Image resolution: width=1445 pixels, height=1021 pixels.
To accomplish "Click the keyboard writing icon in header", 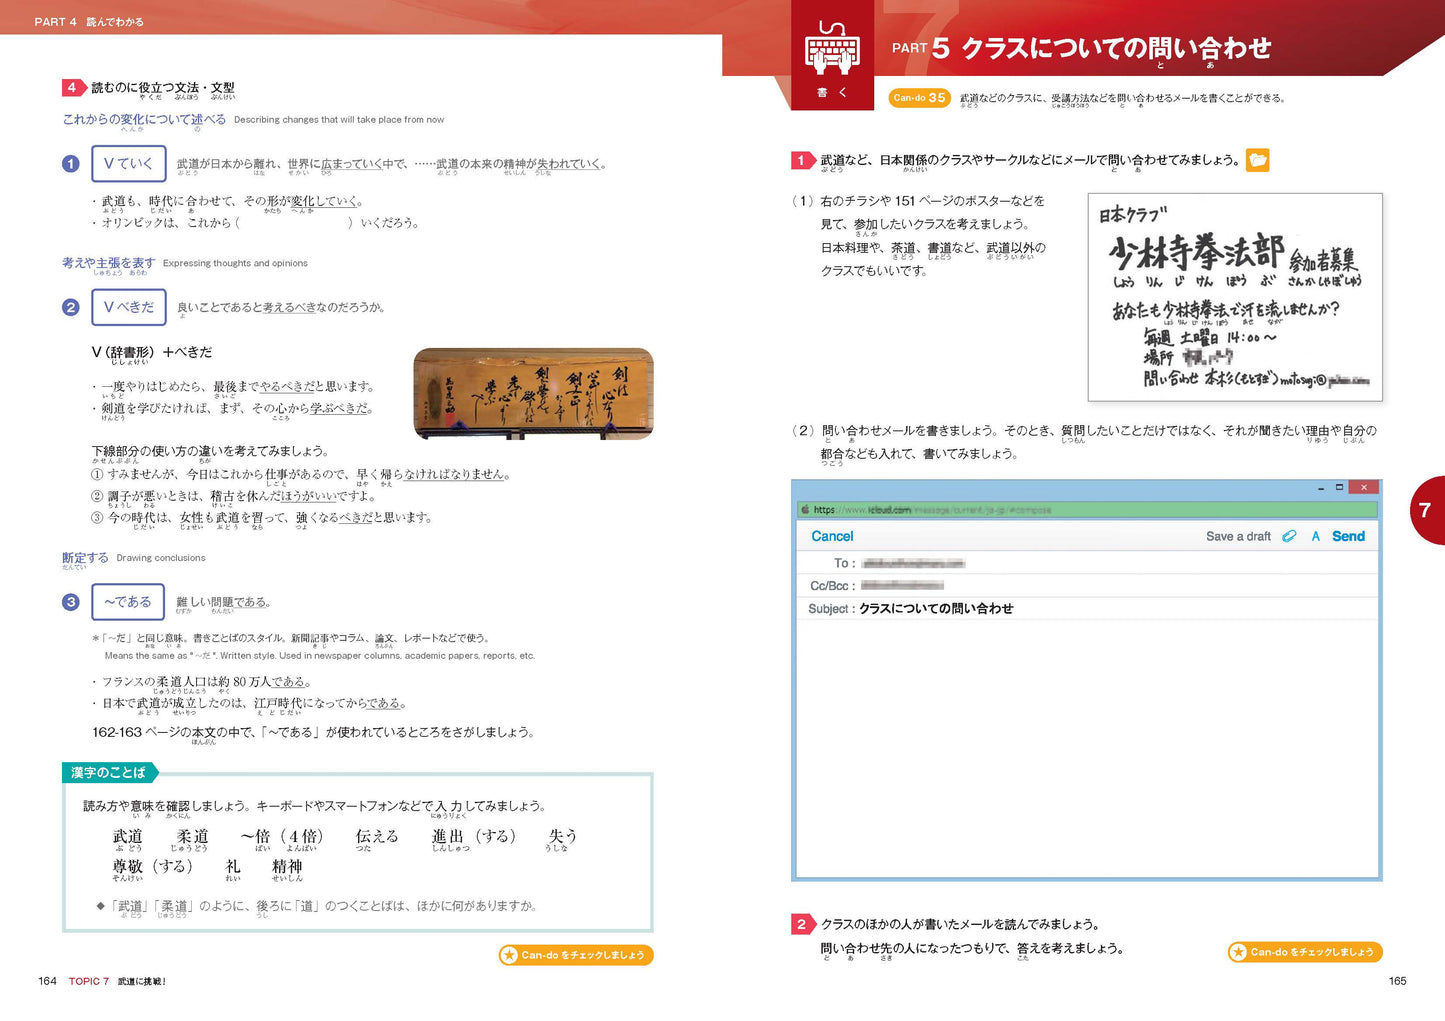I will (x=832, y=50).
